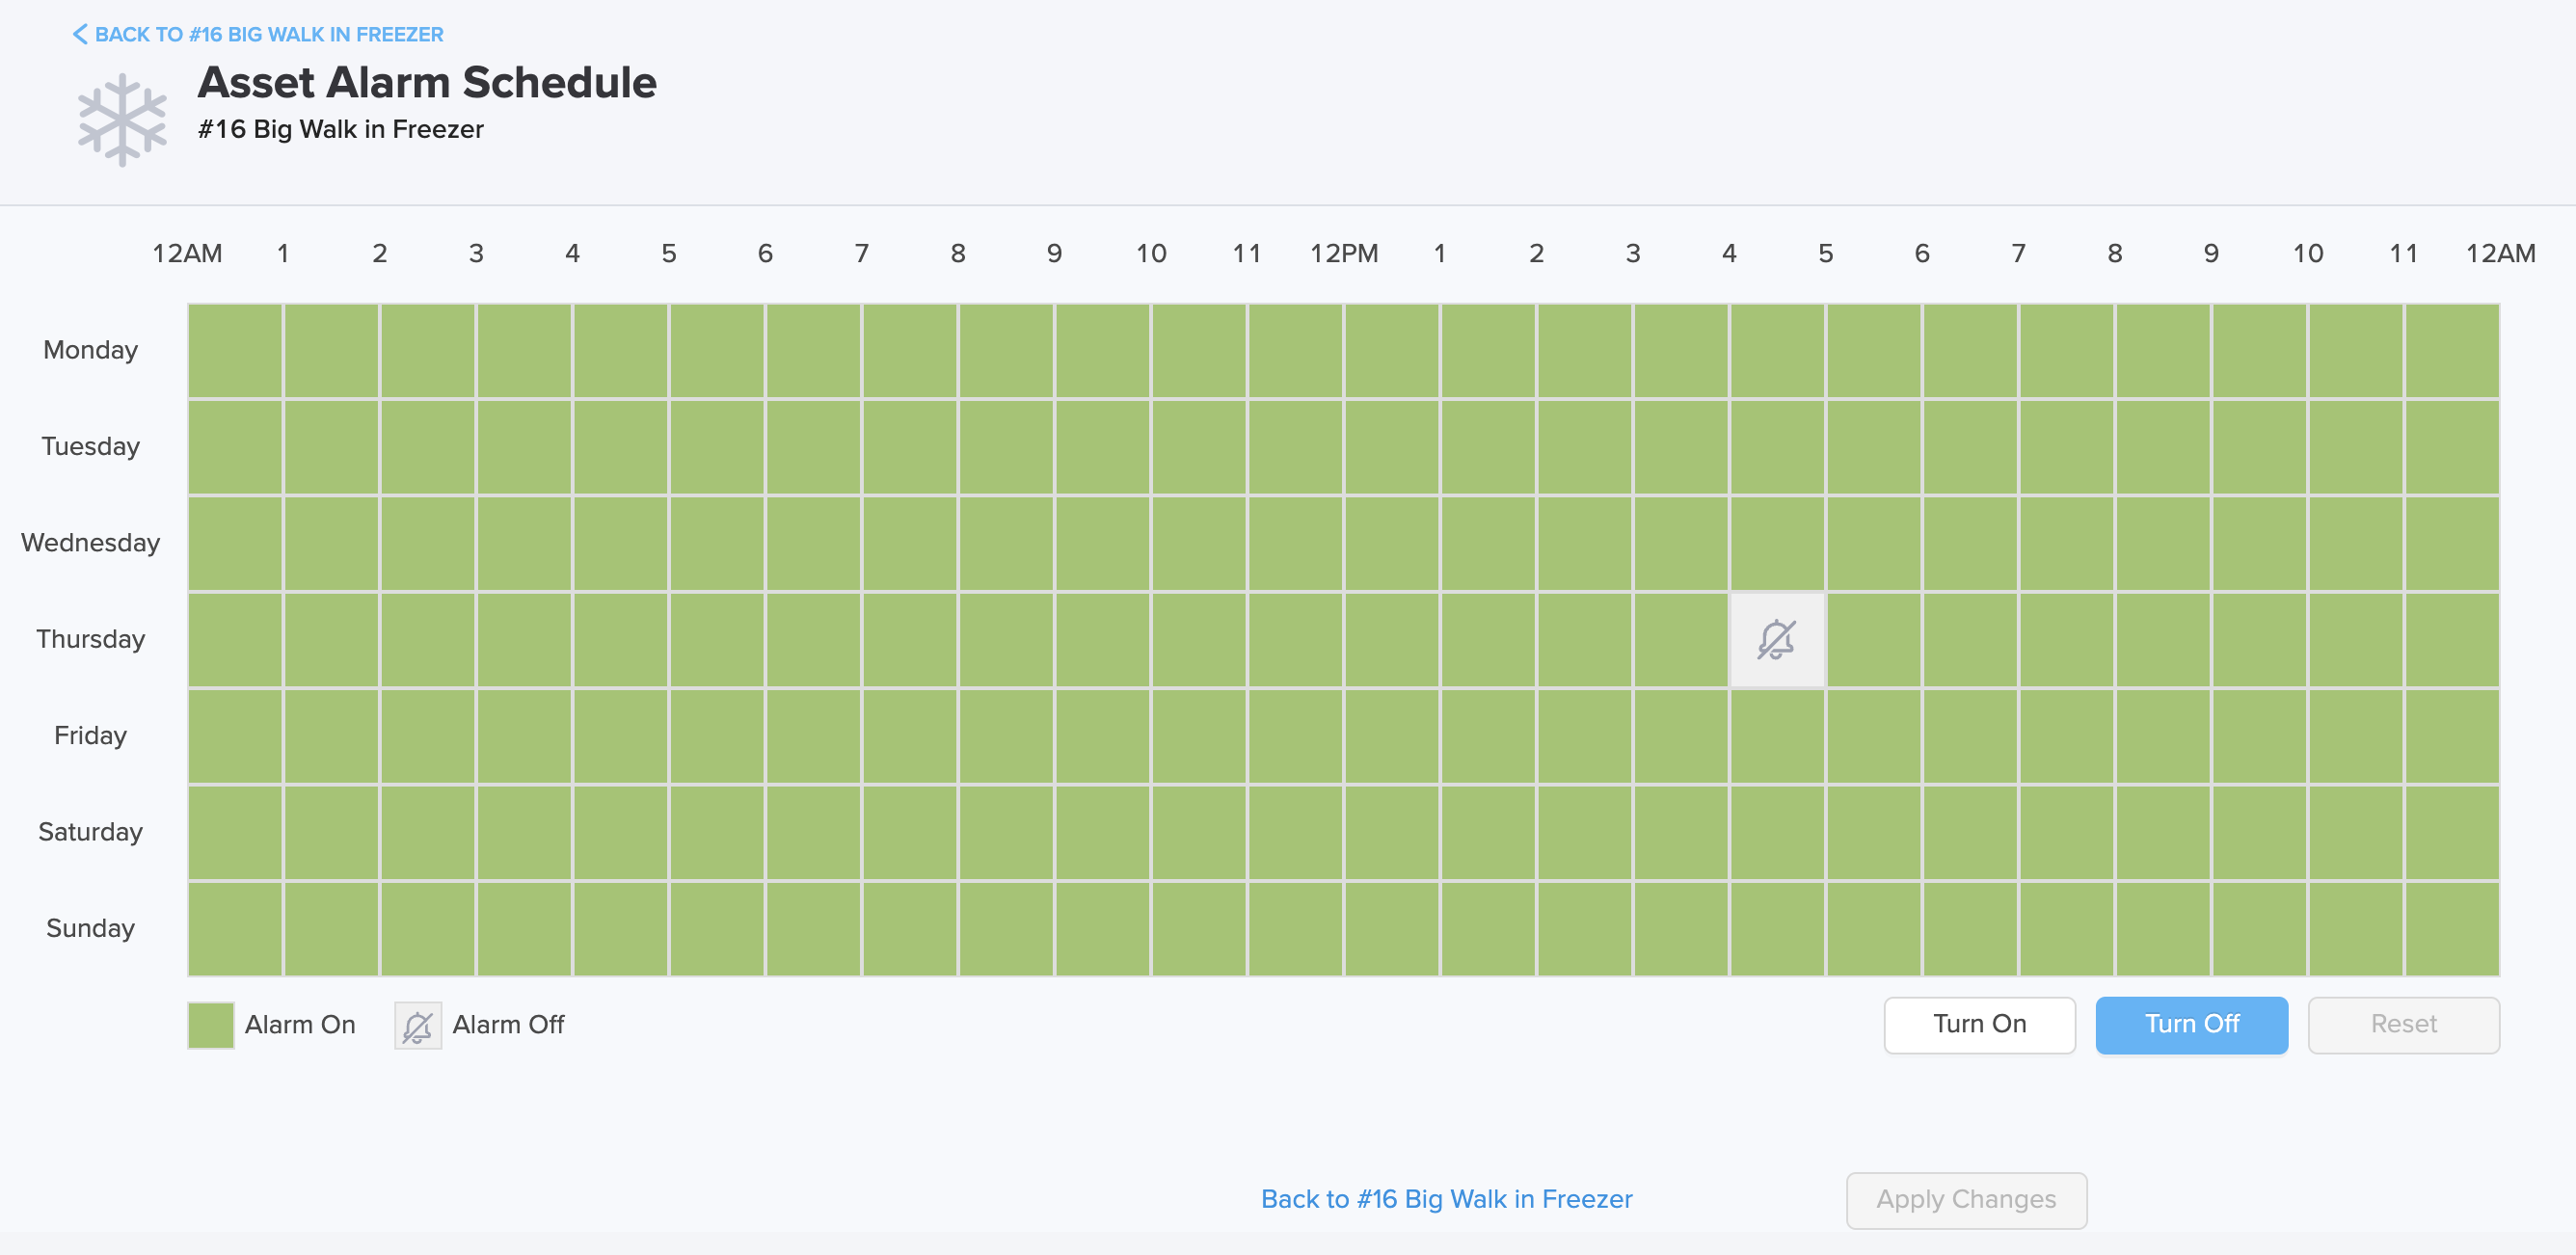Viewport: 2576px width, 1255px height.
Task: Select the Saturday row label
Action: tap(90, 832)
